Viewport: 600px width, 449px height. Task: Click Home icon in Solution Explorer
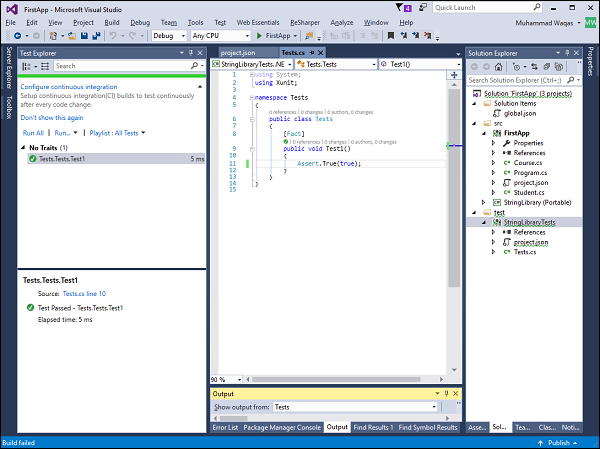pos(498,66)
